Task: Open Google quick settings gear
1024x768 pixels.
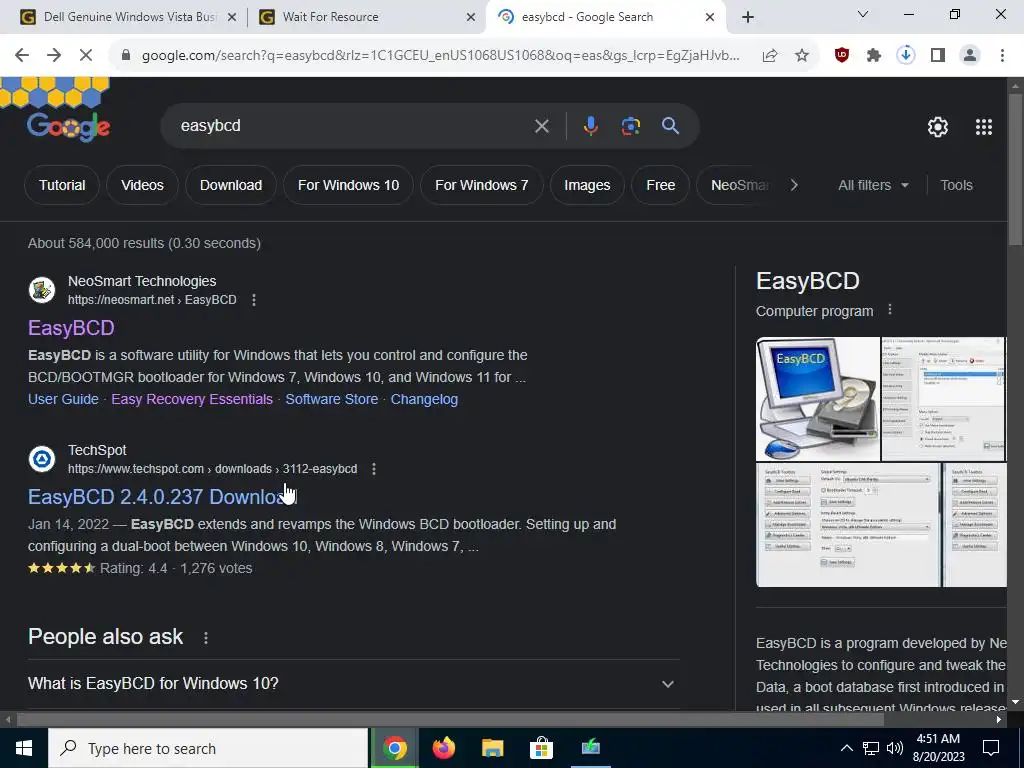Action: (938, 127)
